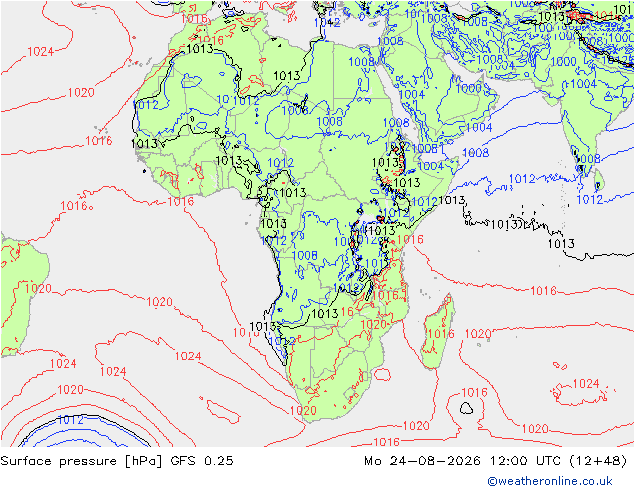Select the blue 1004 label over Somalia
Image resolution: width=634 pixels, height=490 pixels.
click(431, 166)
